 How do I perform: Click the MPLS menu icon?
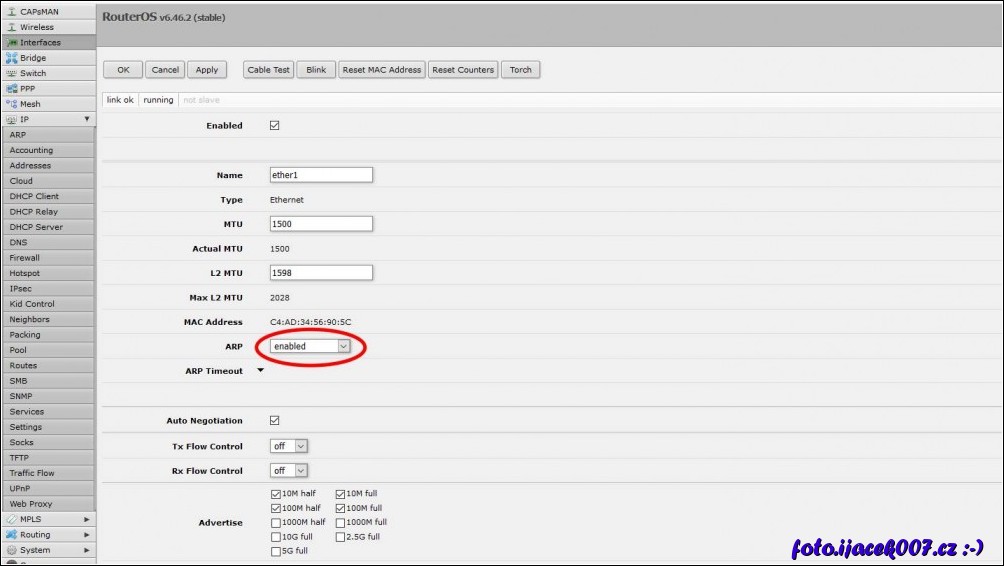coord(12,519)
